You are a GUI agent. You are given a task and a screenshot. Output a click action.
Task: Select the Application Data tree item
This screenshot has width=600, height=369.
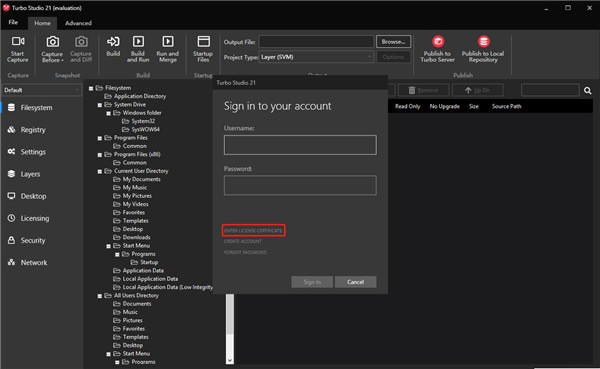pos(143,271)
